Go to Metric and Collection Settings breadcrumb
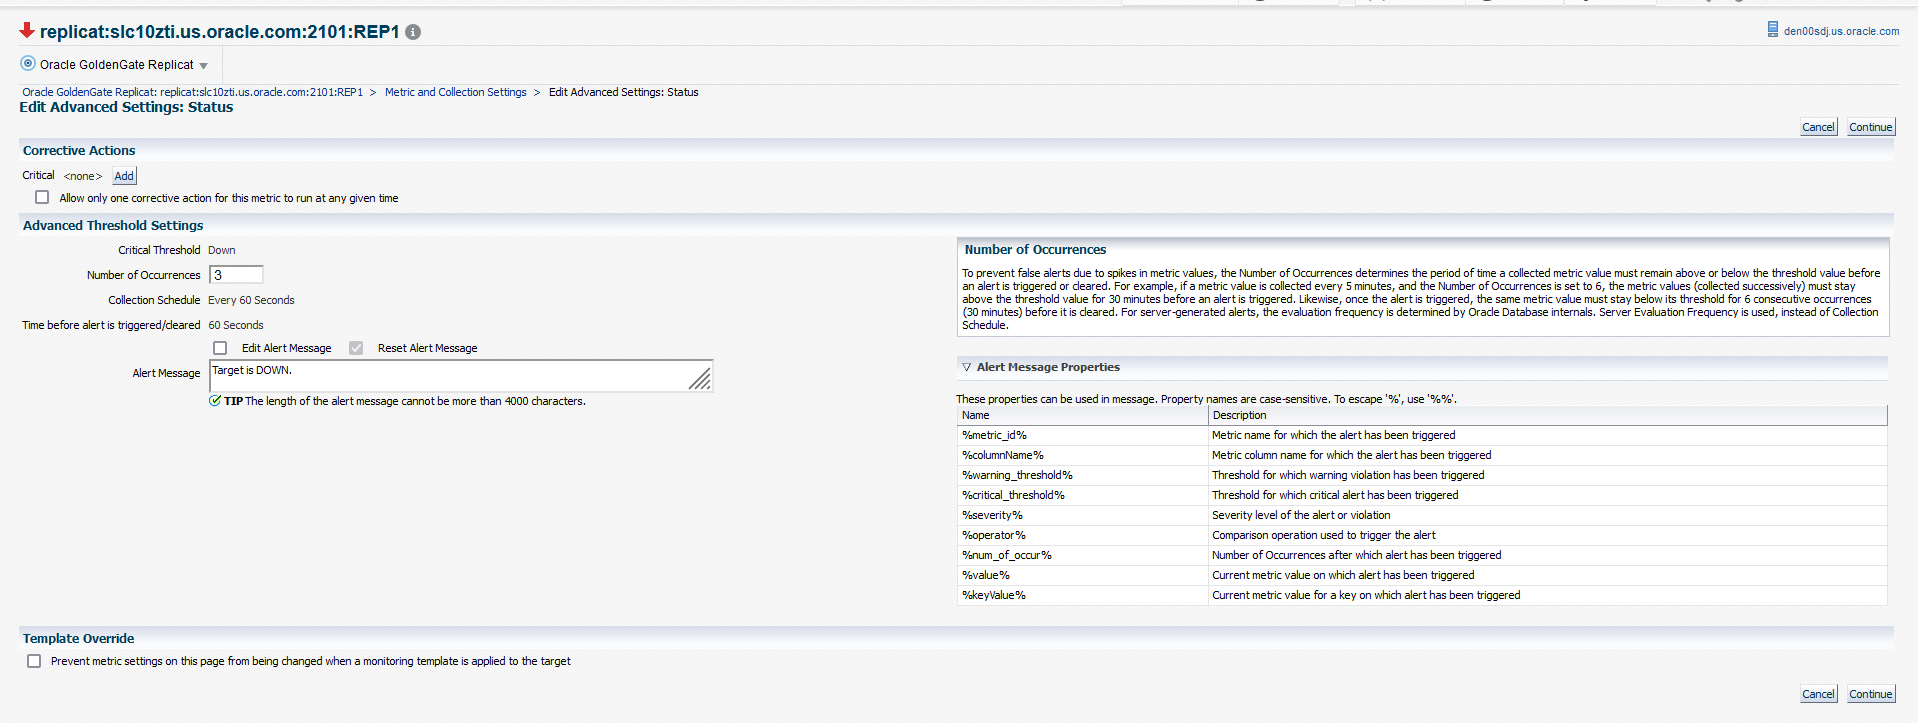 [x=455, y=92]
